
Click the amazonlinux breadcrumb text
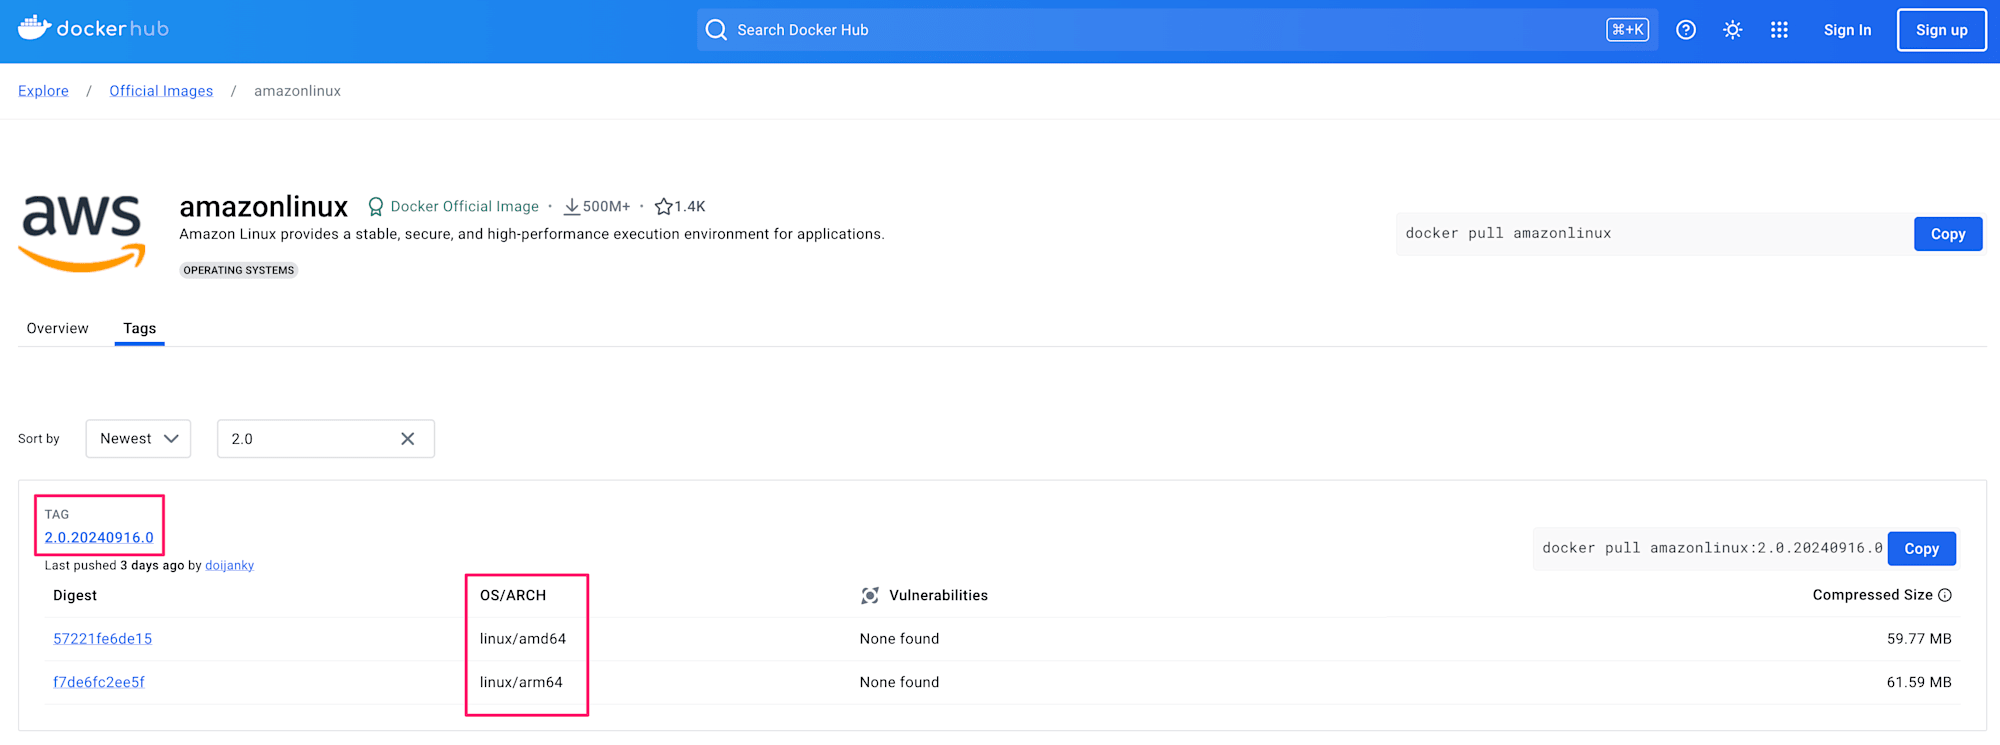pos(297,91)
